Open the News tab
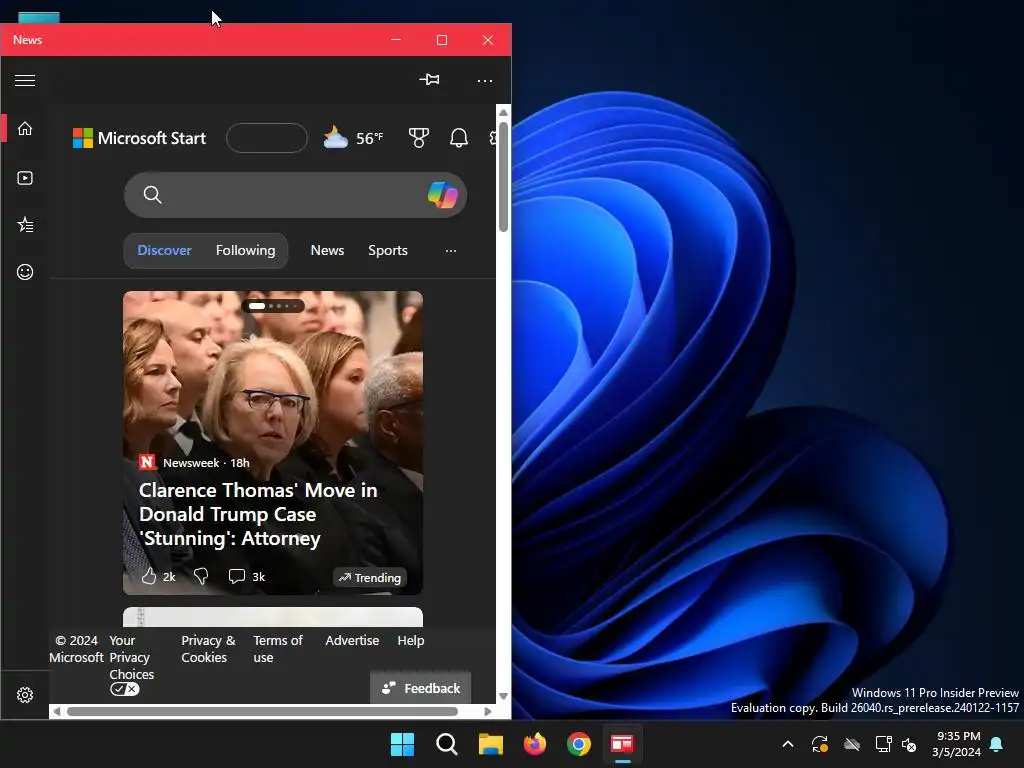 [327, 250]
